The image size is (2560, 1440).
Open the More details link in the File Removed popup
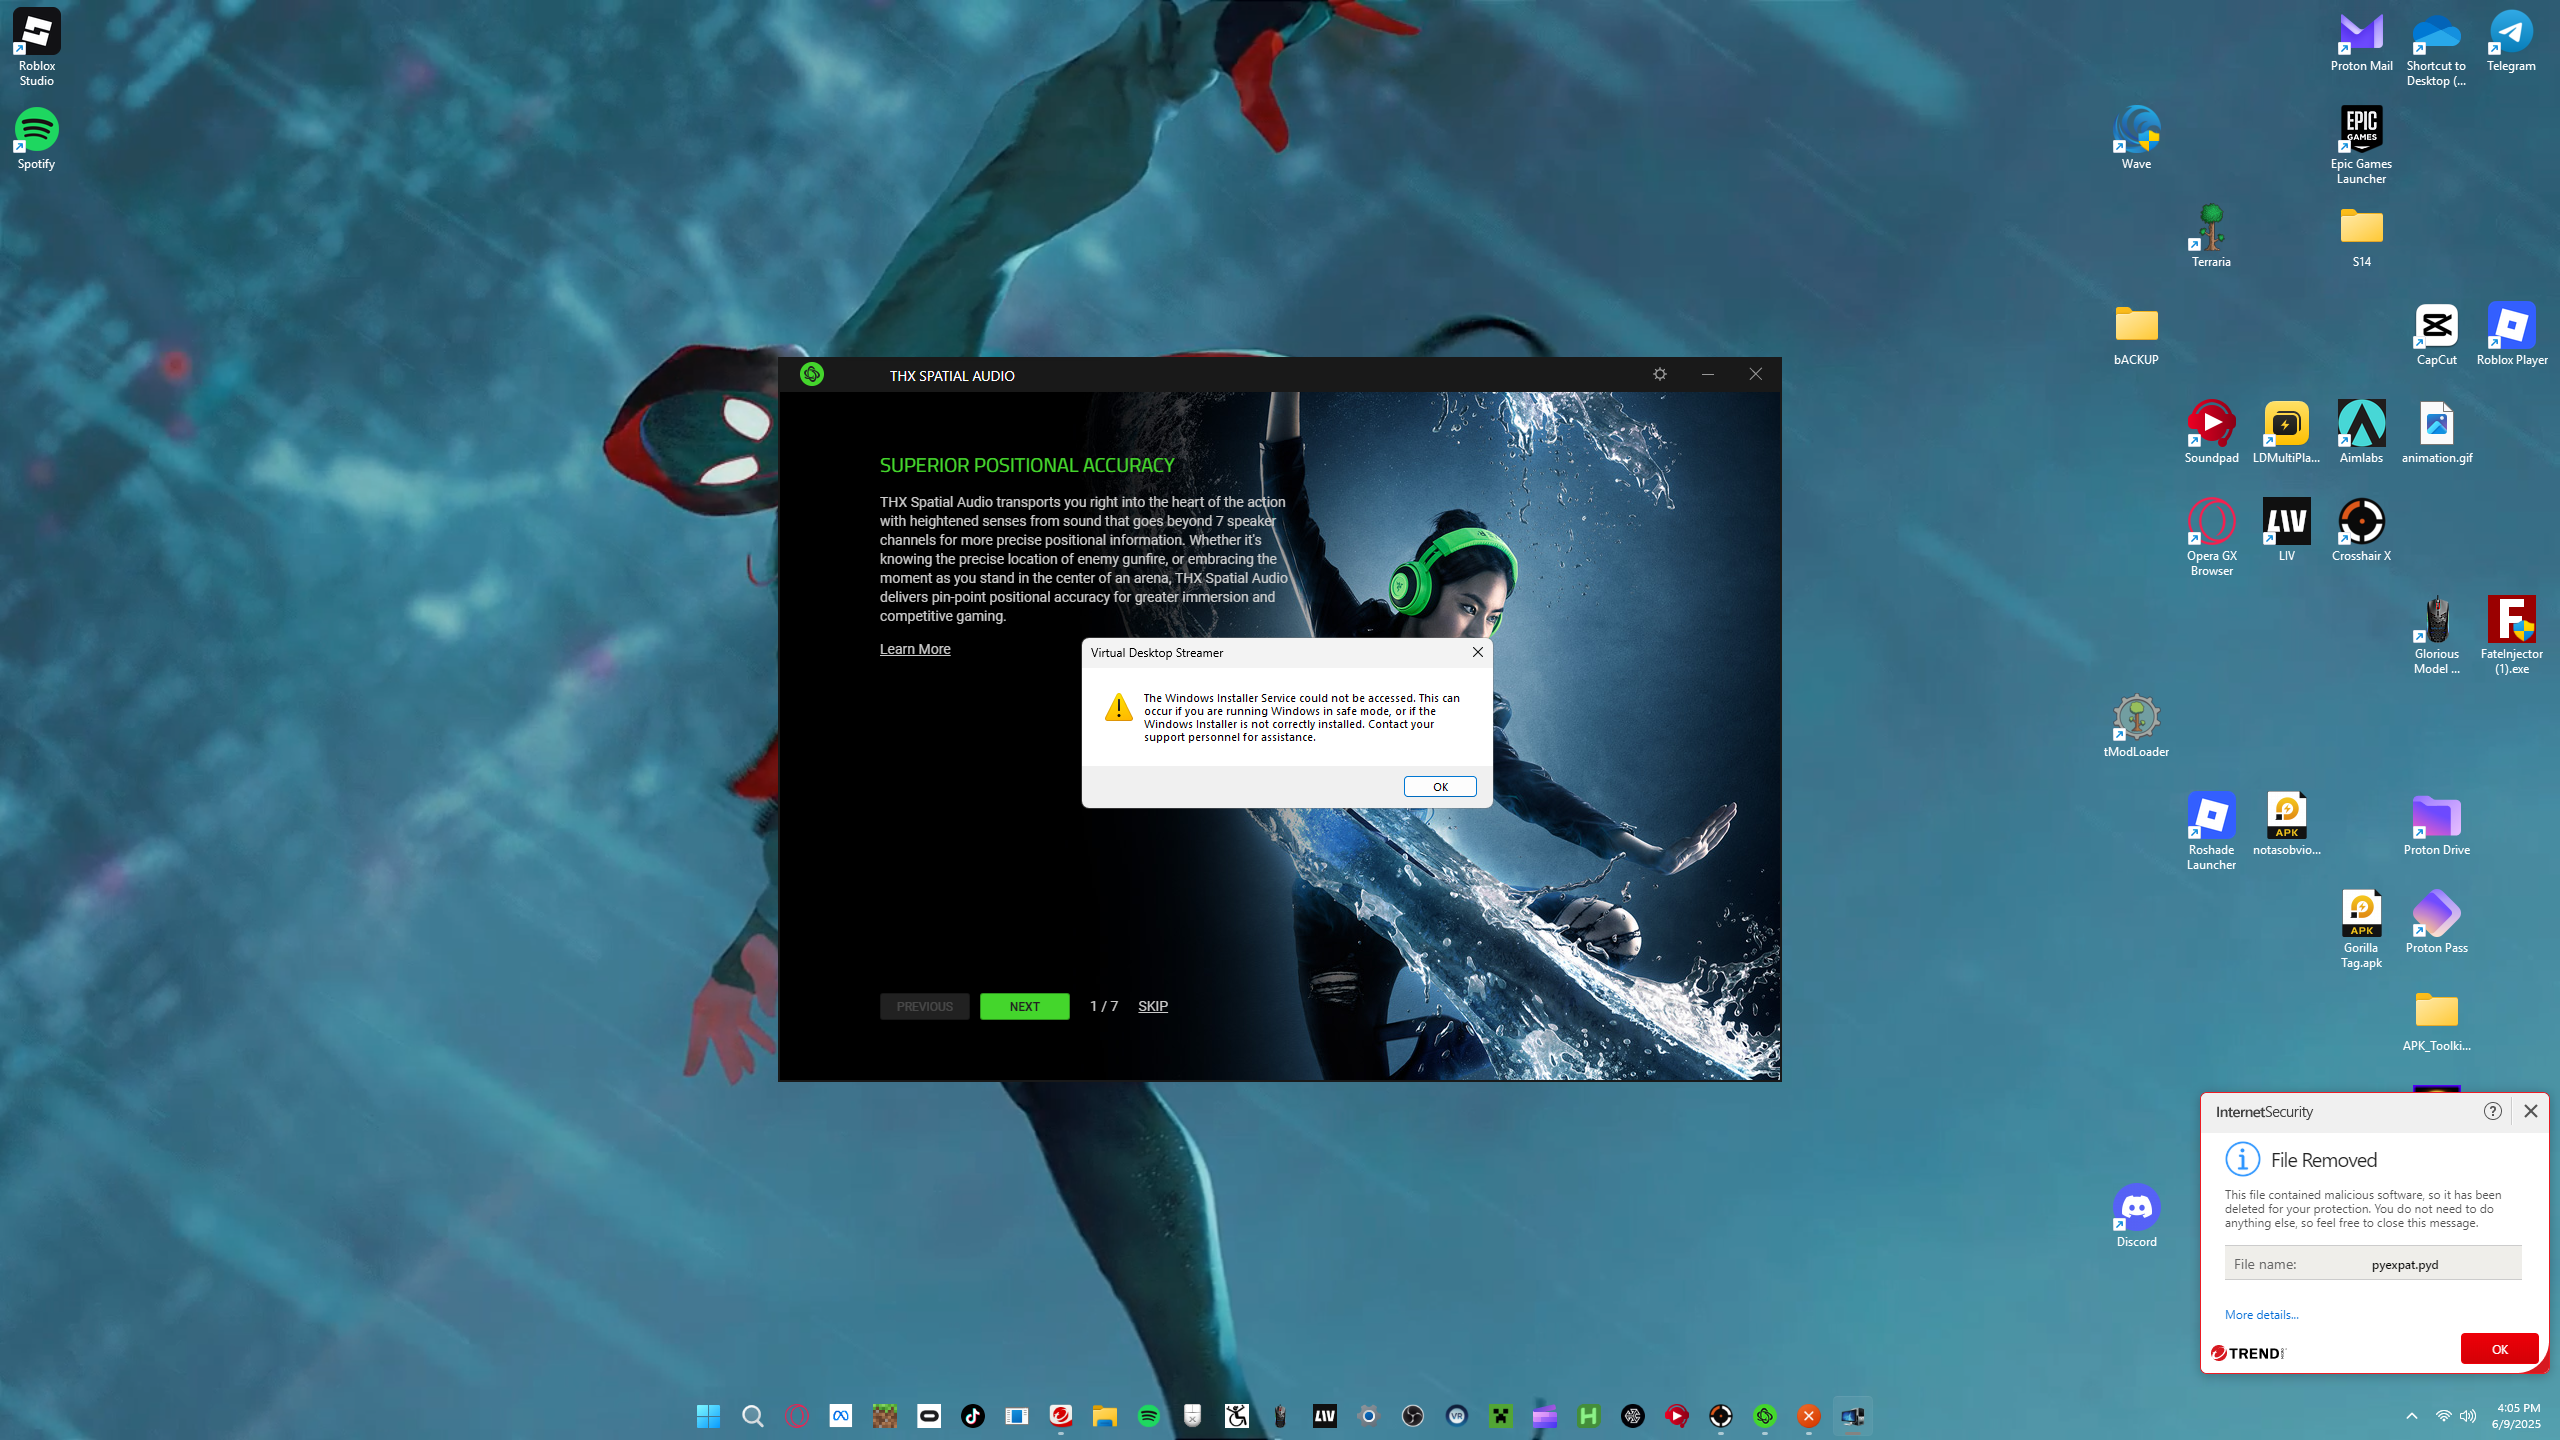click(x=2261, y=1315)
